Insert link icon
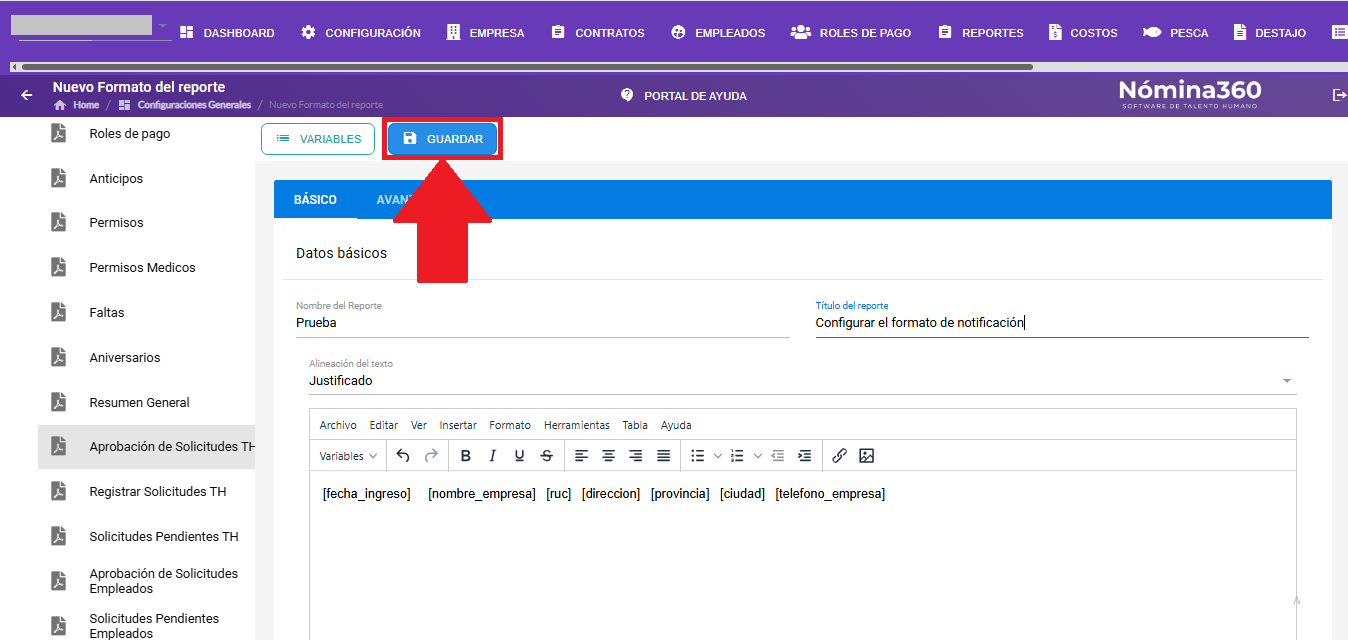 click(839, 456)
